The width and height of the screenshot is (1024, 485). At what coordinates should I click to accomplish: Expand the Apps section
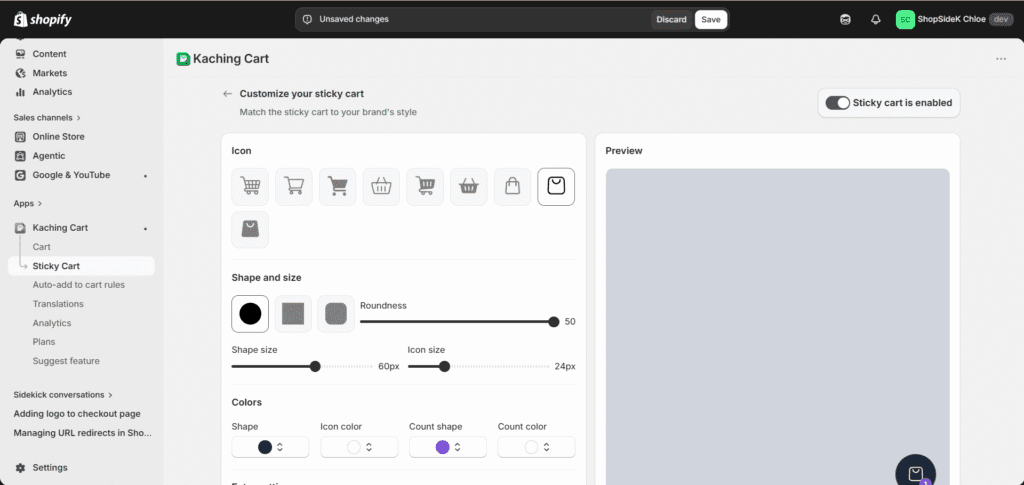point(27,204)
